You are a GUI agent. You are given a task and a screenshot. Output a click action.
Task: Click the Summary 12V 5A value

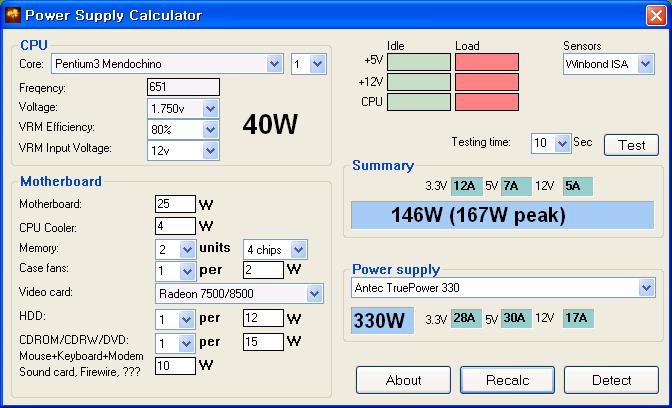(x=578, y=186)
